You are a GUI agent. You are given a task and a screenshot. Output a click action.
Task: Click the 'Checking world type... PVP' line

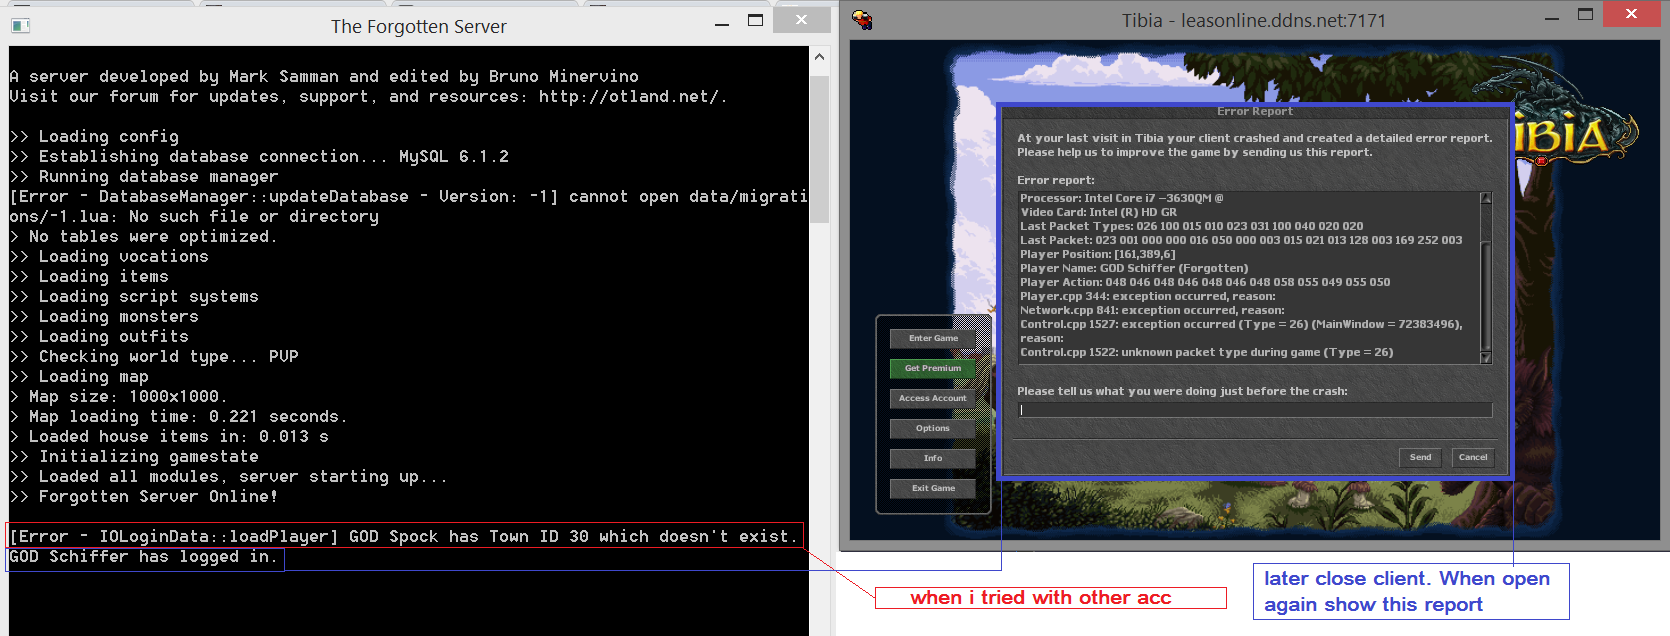pos(154,357)
